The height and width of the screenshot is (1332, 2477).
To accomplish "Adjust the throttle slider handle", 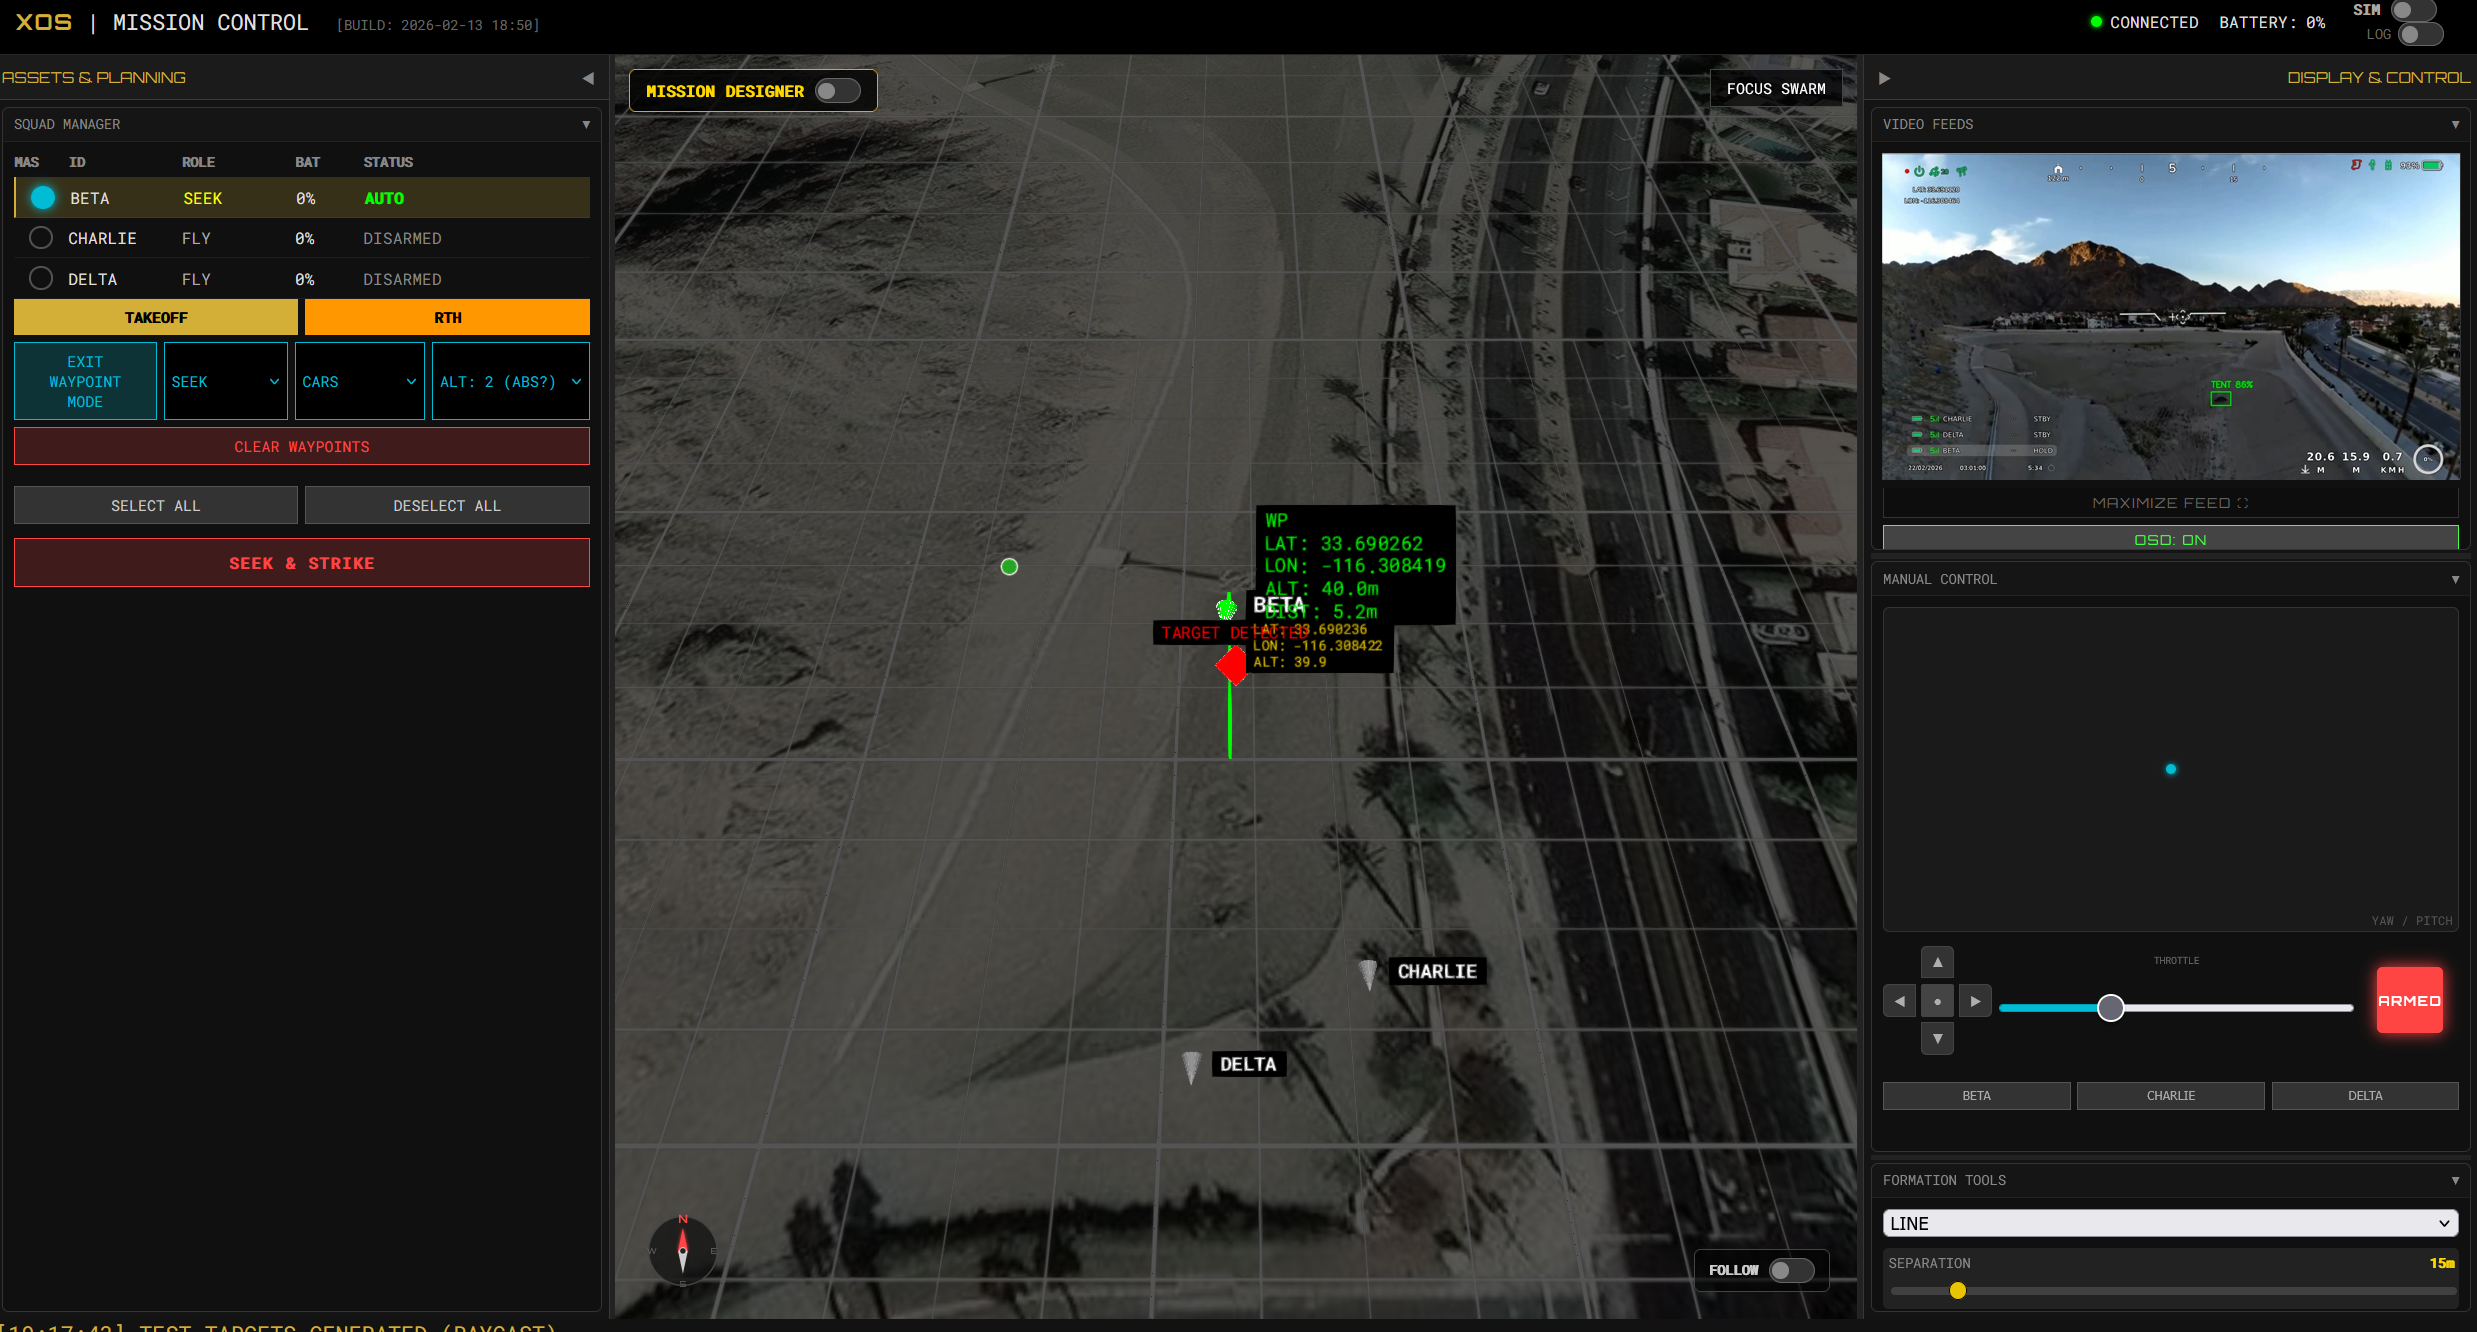I will (2110, 1008).
